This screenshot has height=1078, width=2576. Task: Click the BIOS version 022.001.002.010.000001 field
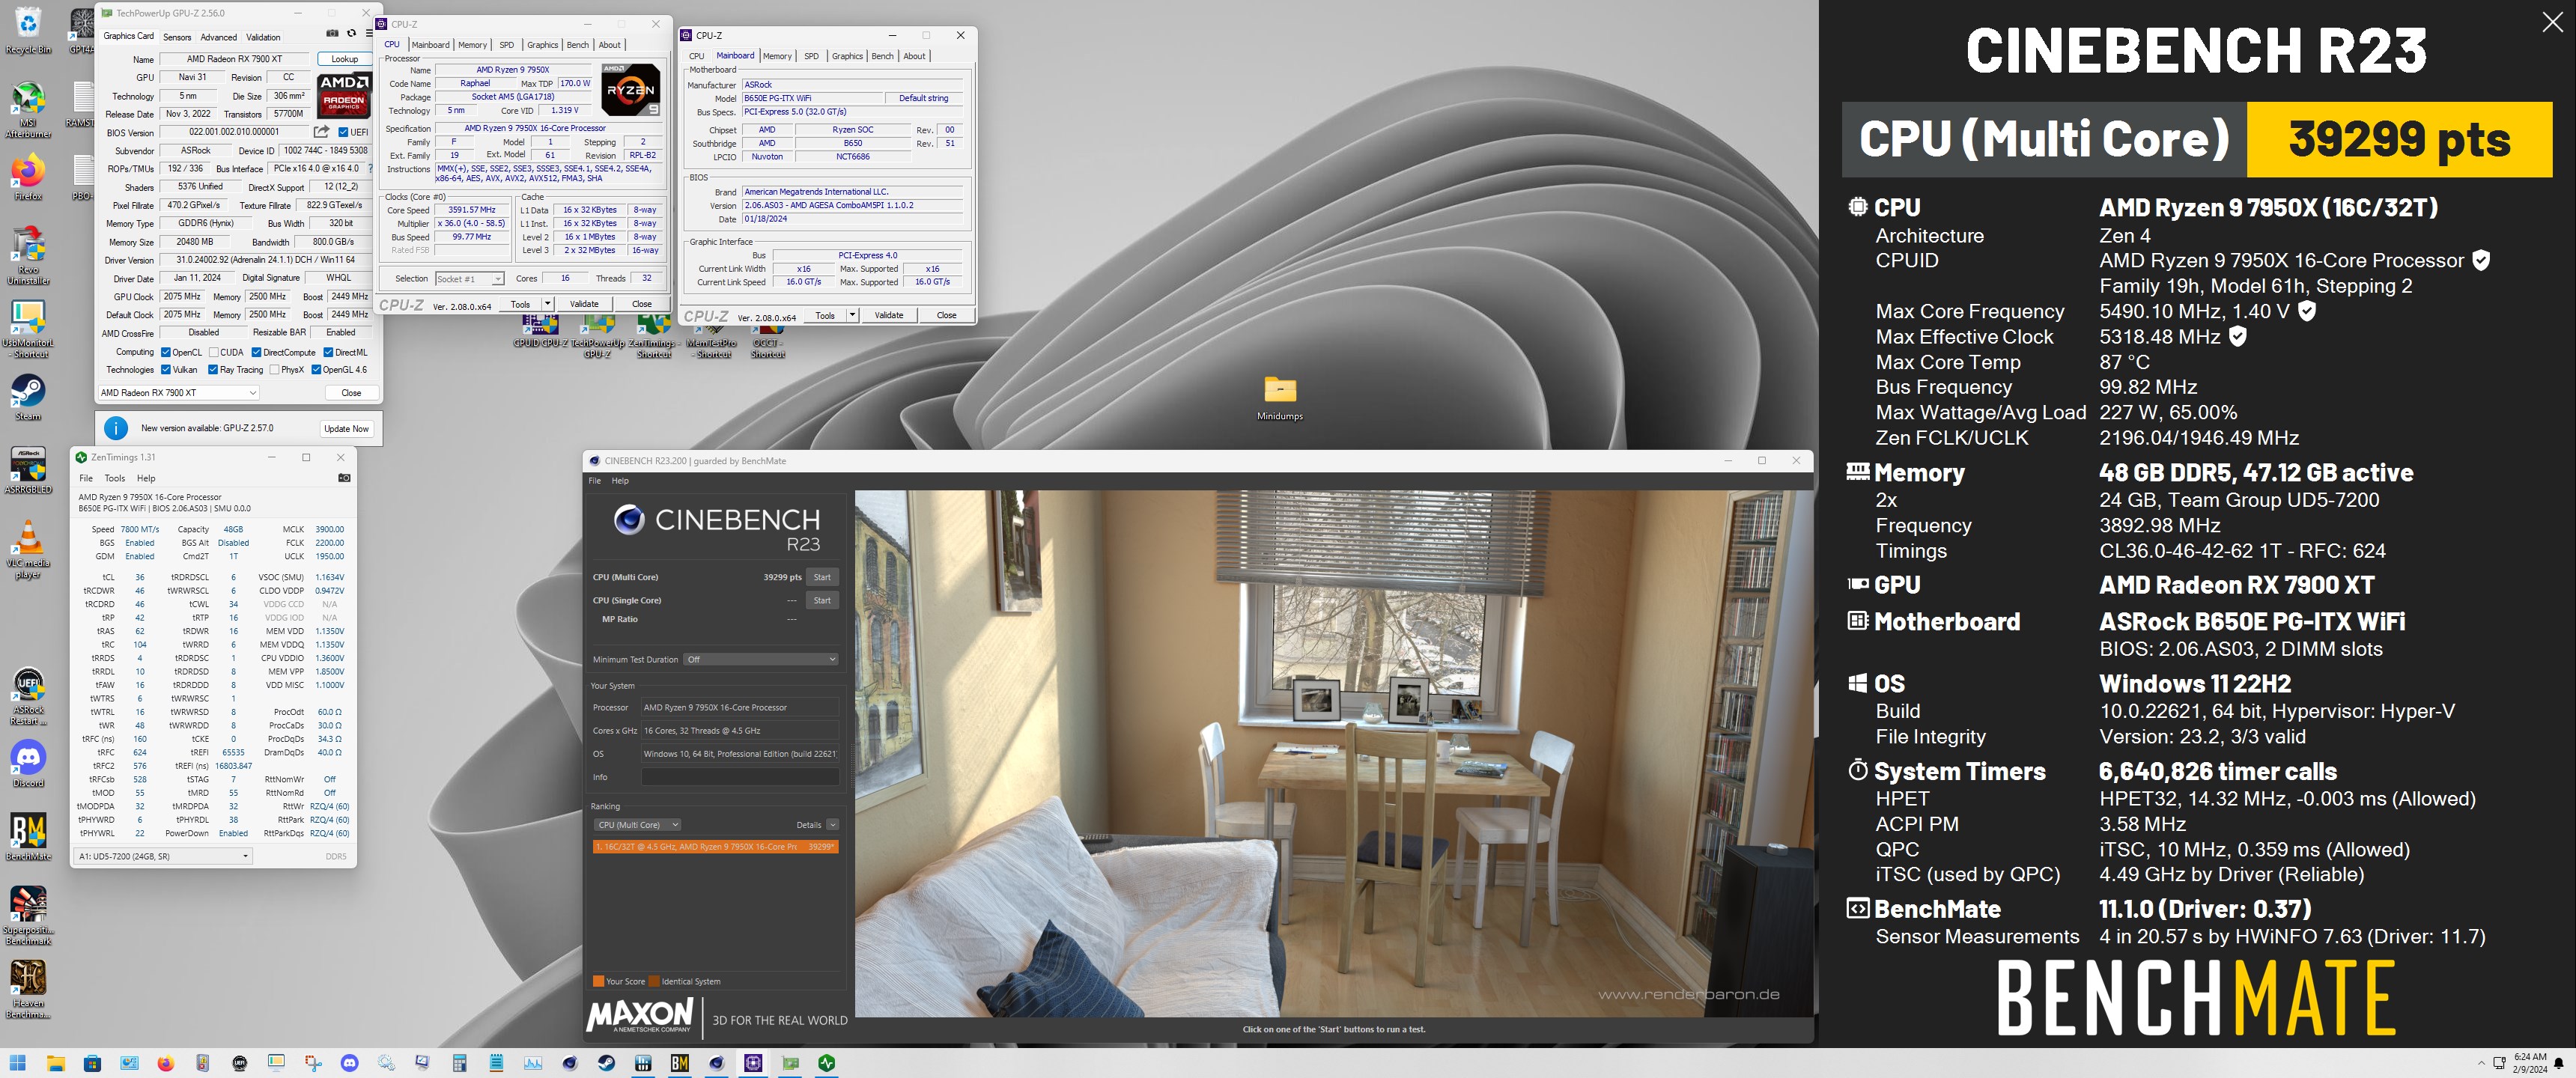pyautogui.click(x=234, y=132)
